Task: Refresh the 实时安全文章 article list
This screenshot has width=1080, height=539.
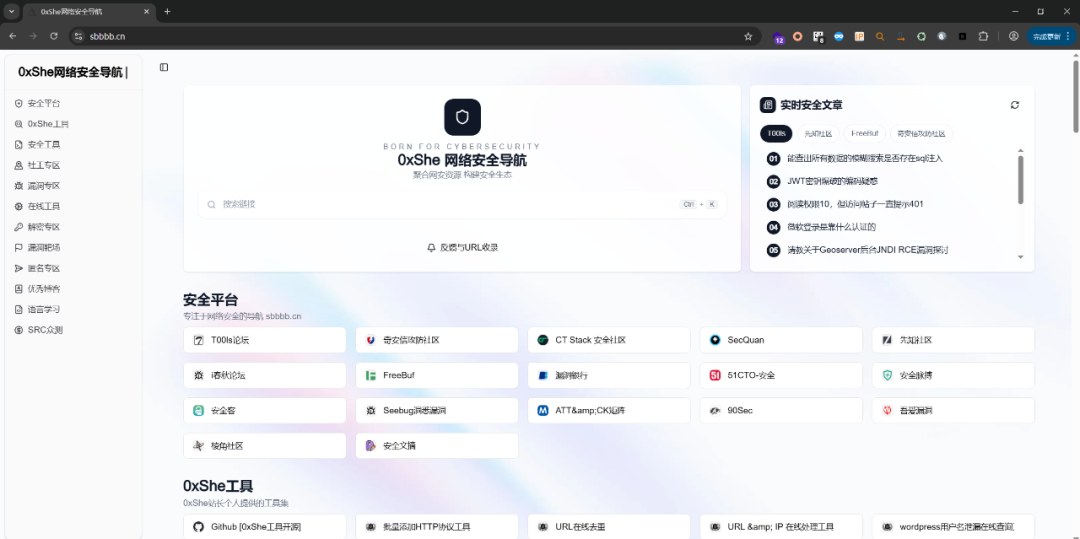Action: tap(1015, 105)
